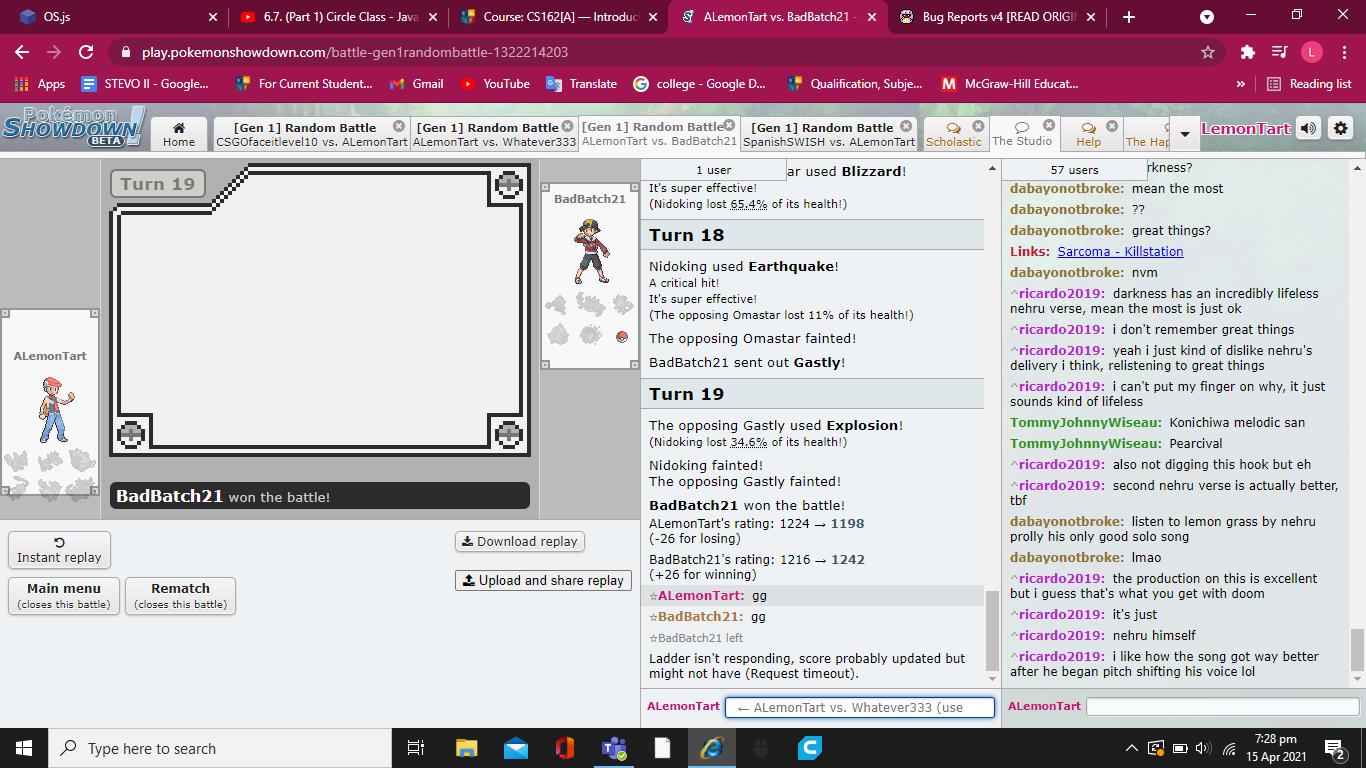Click the Showdown sound volume icon
Screen dimensions: 1366x768
click(1308, 128)
